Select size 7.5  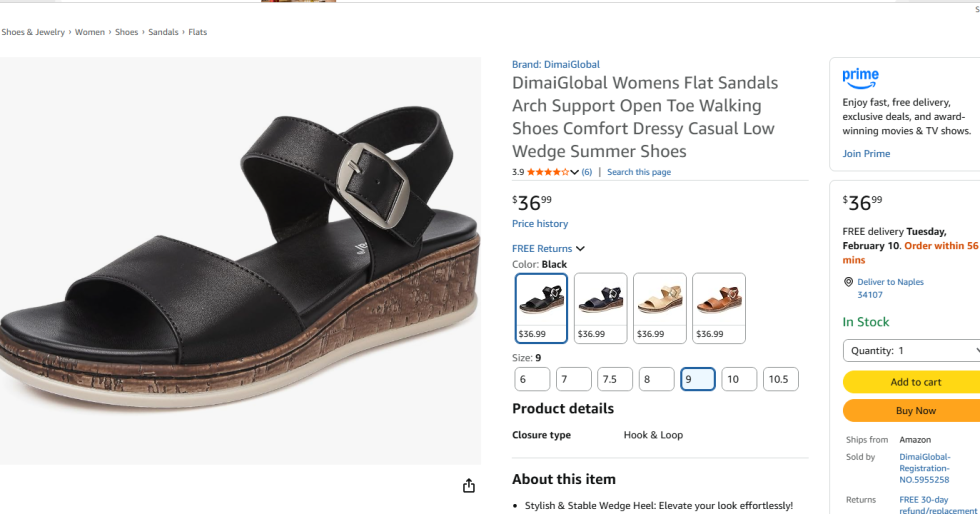click(x=614, y=380)
